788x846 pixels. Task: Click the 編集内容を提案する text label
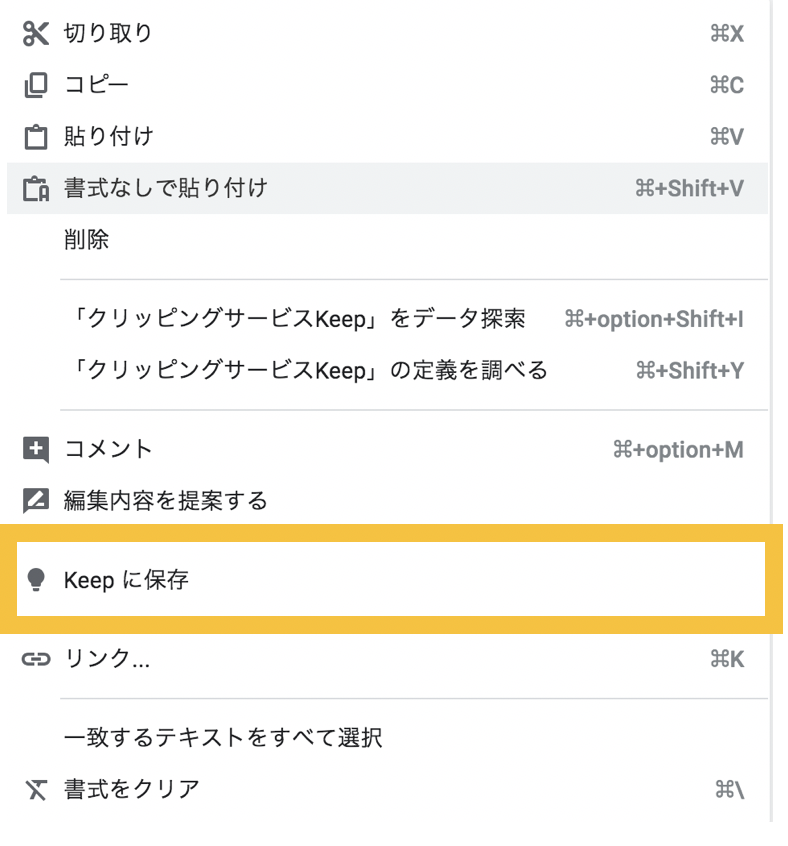166,501
